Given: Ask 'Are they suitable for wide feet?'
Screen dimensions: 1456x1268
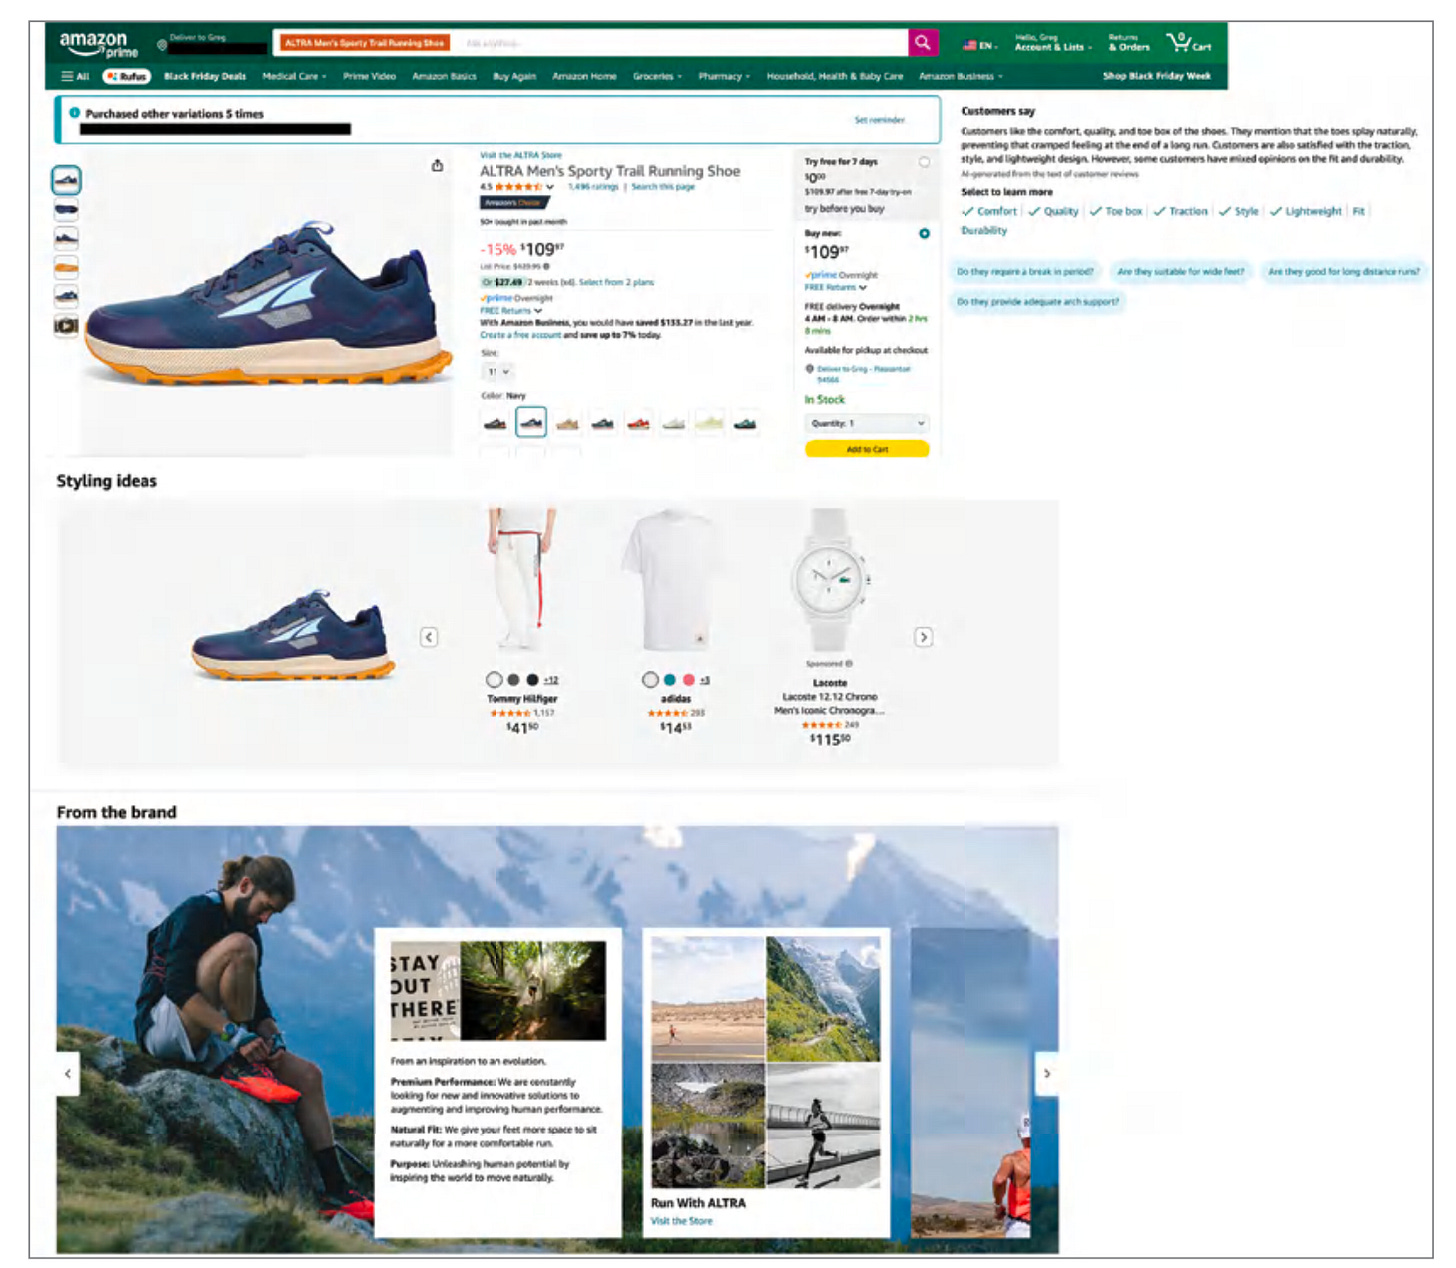Looking at the screenshot, I should tap(1180, 271).
